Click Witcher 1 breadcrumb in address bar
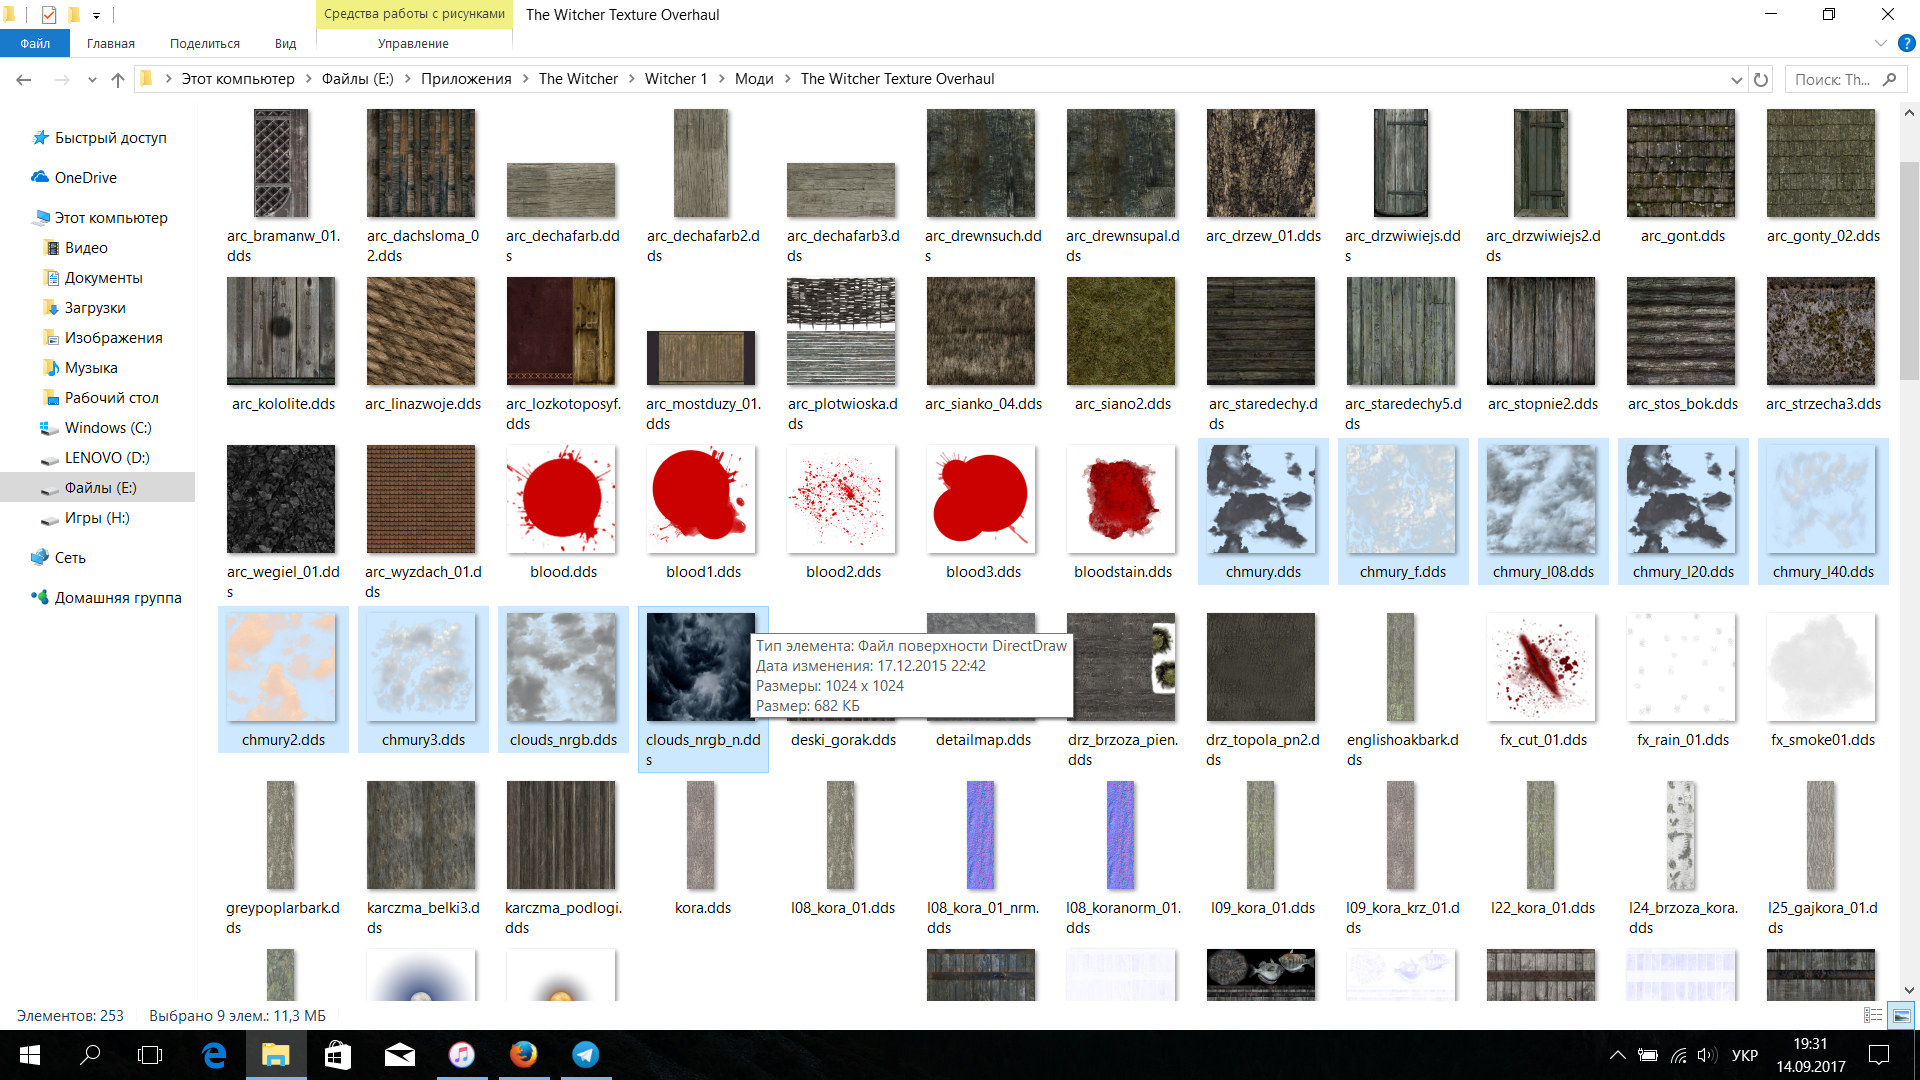The width and height of the screenshot is (1920, 1080). (x=675, y=79)
